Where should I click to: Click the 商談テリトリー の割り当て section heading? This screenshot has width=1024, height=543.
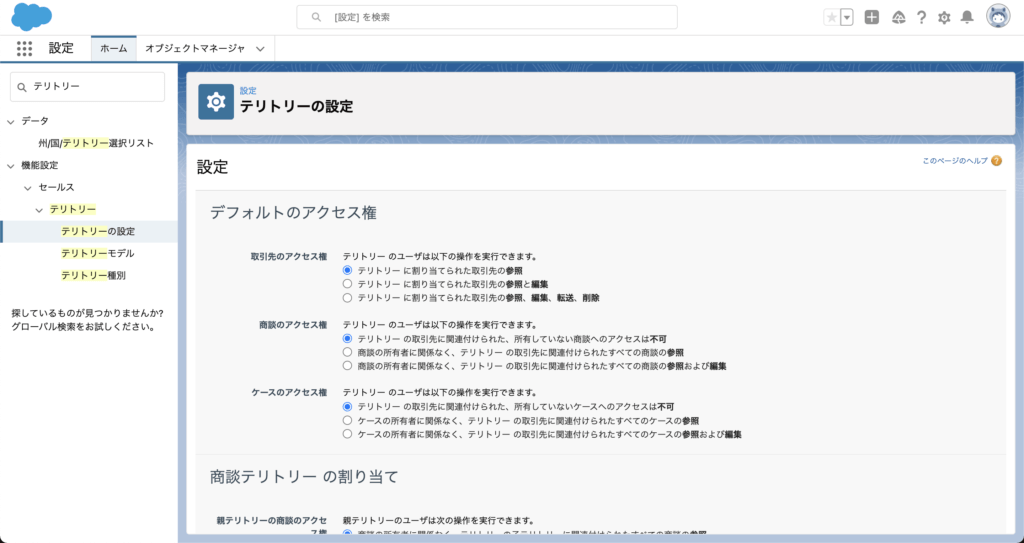point(304,476)
